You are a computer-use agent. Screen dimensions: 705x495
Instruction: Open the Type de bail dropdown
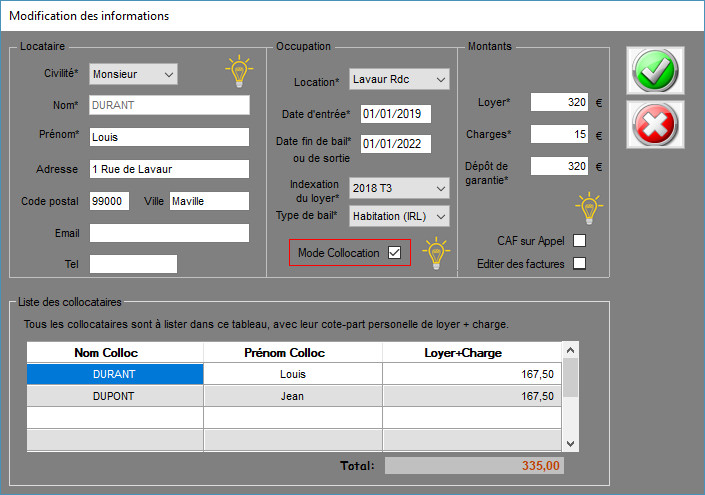(399, 216)
